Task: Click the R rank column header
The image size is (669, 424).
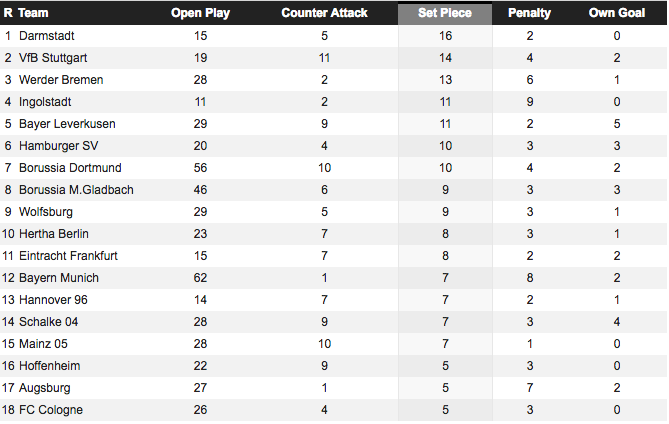Action: click(x=8, y=13)
